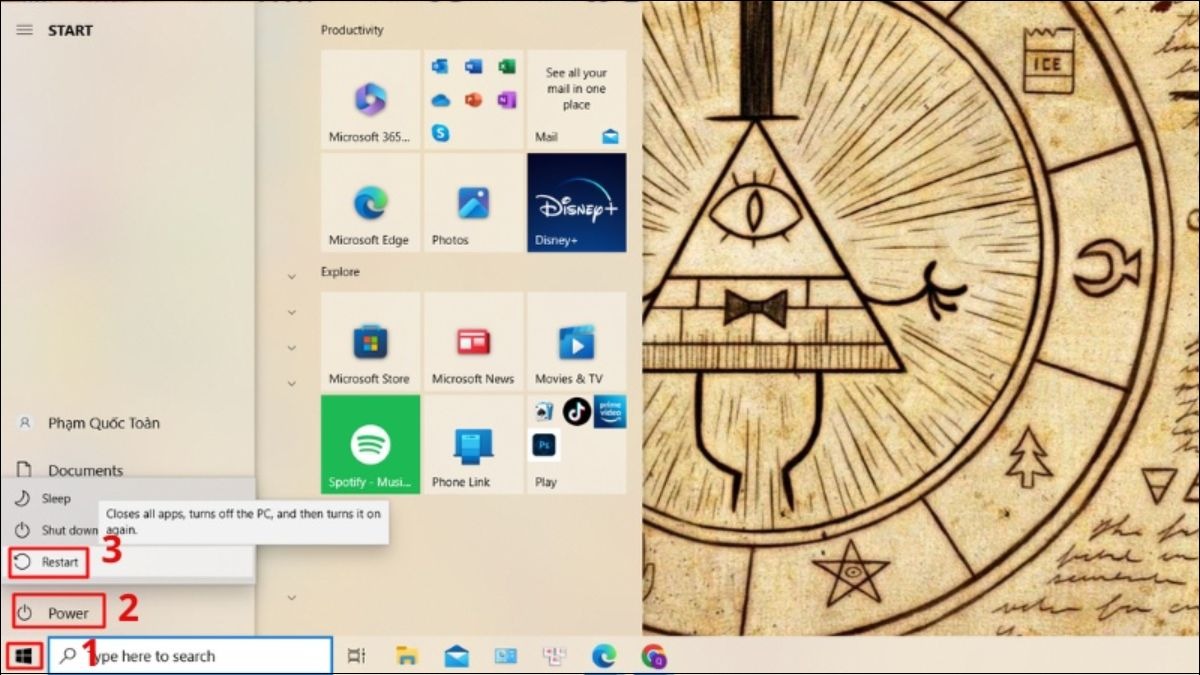Collapse the app group chevron beside Explore
Image resolution: width=1200 pixels, height=675 pixels.
pos(292,276)
